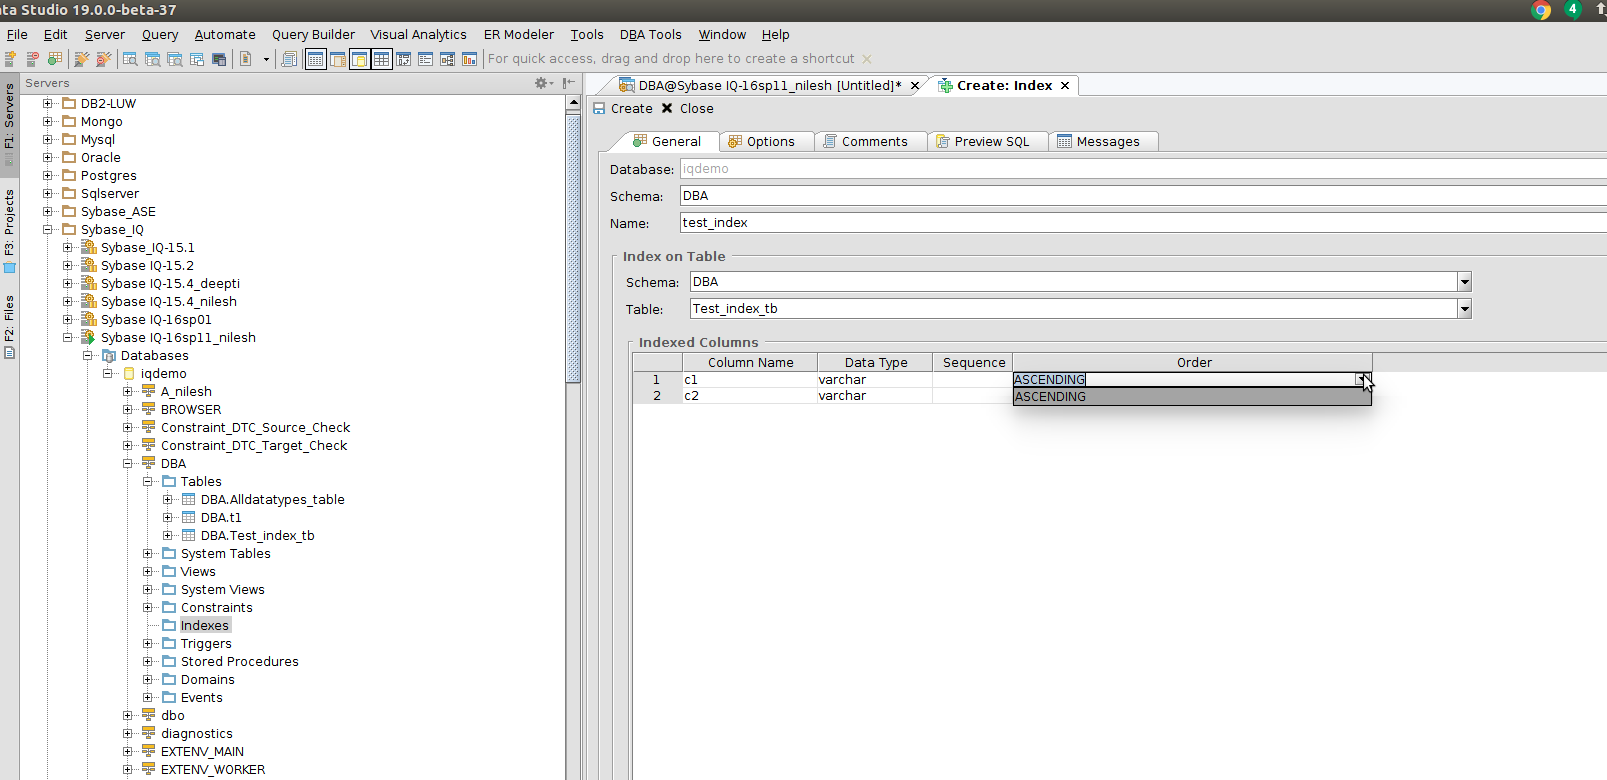
Task: Open the DBA Tools menu
Action: 650,34
